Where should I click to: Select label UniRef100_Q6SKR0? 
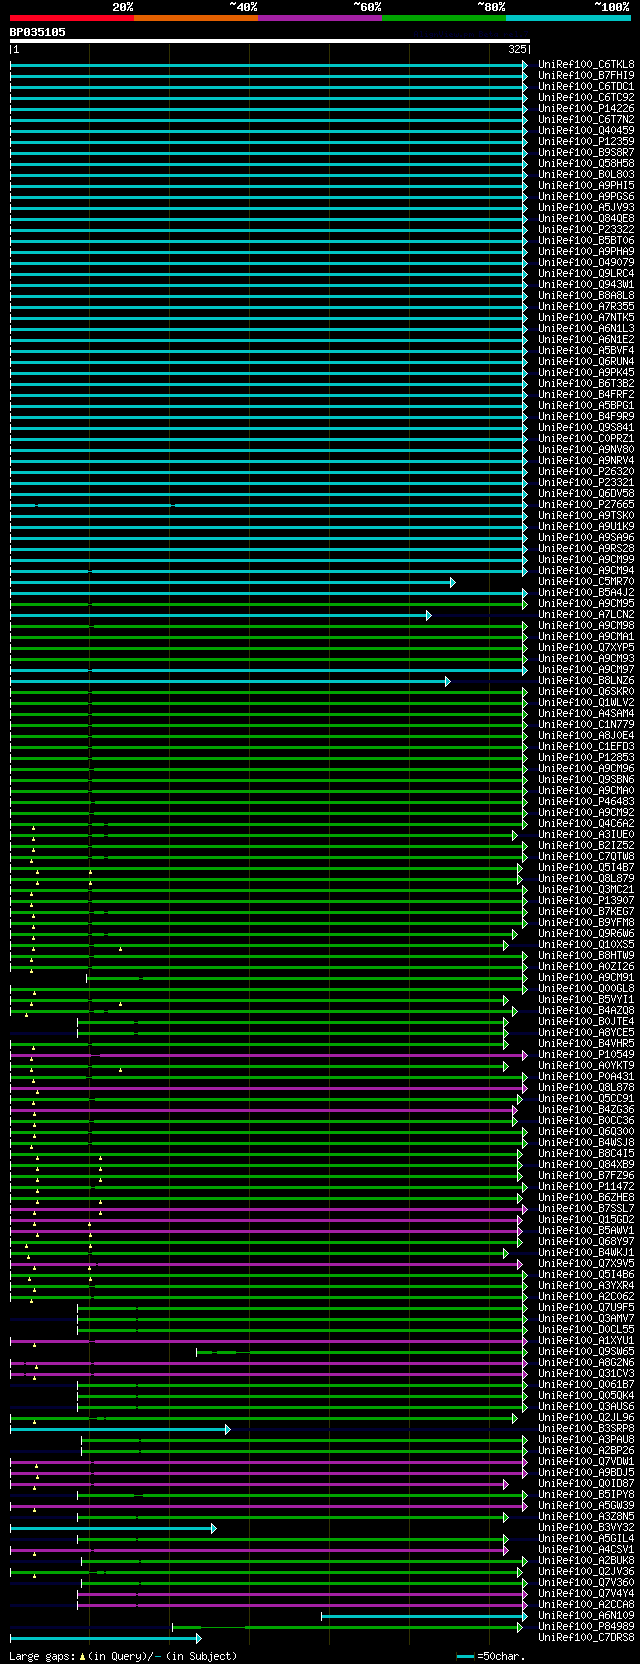coord(586,691)
